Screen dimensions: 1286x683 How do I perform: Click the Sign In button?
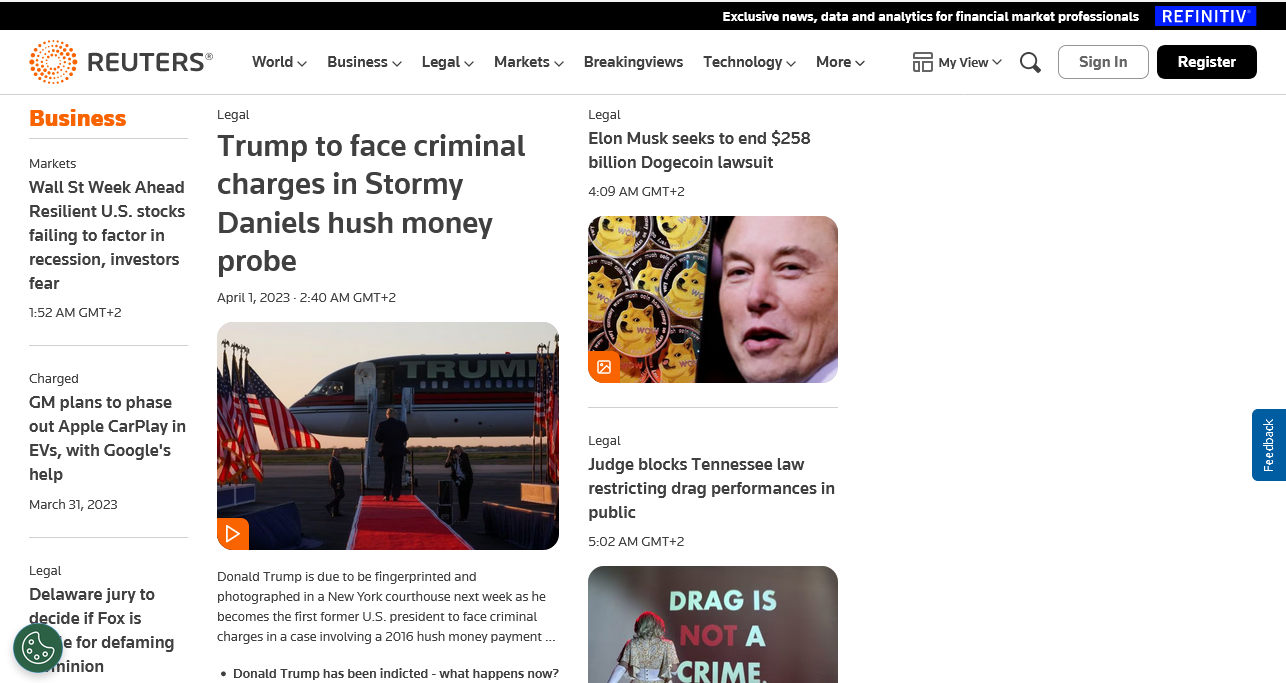[1103, 62]
